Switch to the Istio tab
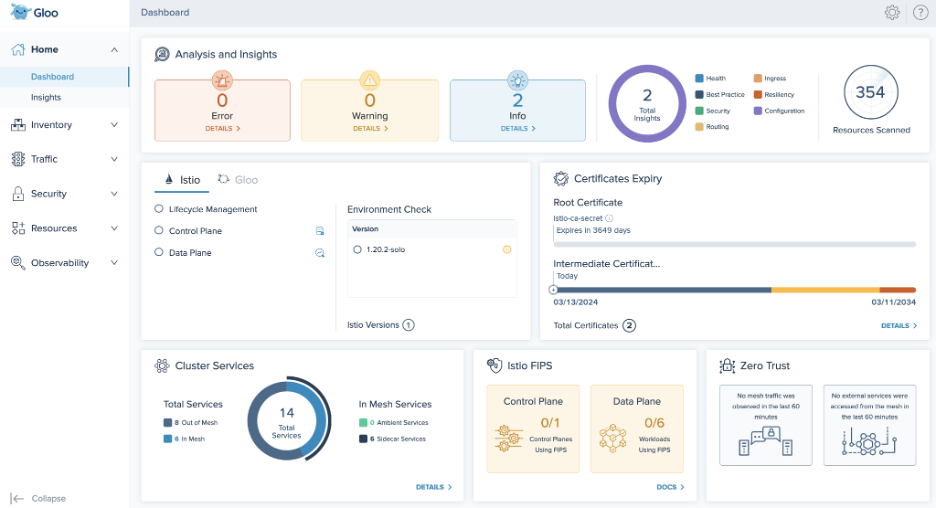This screenshot has width=936, height=508. coord(181,180)
